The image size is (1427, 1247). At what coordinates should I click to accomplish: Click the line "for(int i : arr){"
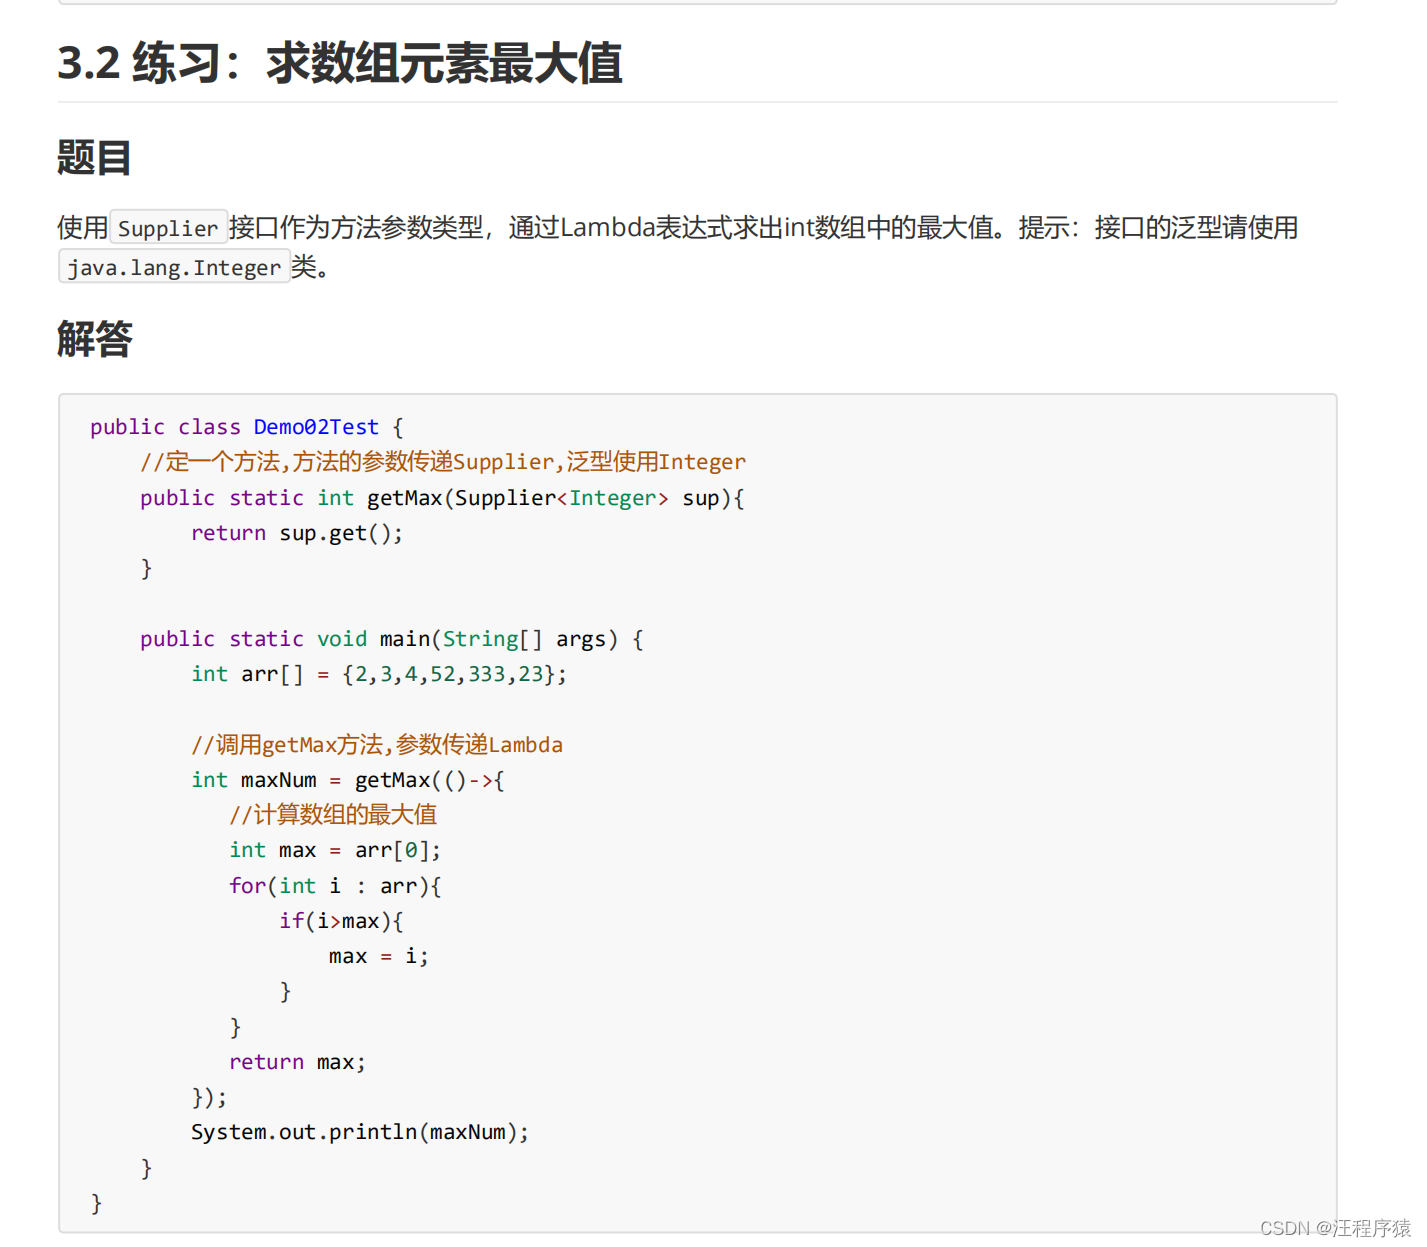point(335,886)
